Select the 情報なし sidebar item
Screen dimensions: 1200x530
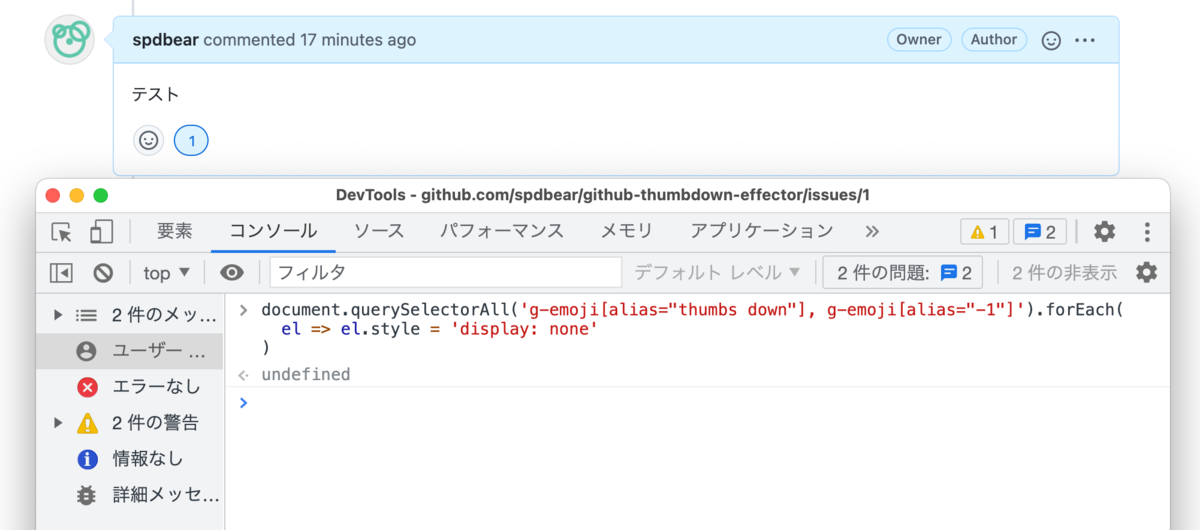130,459
